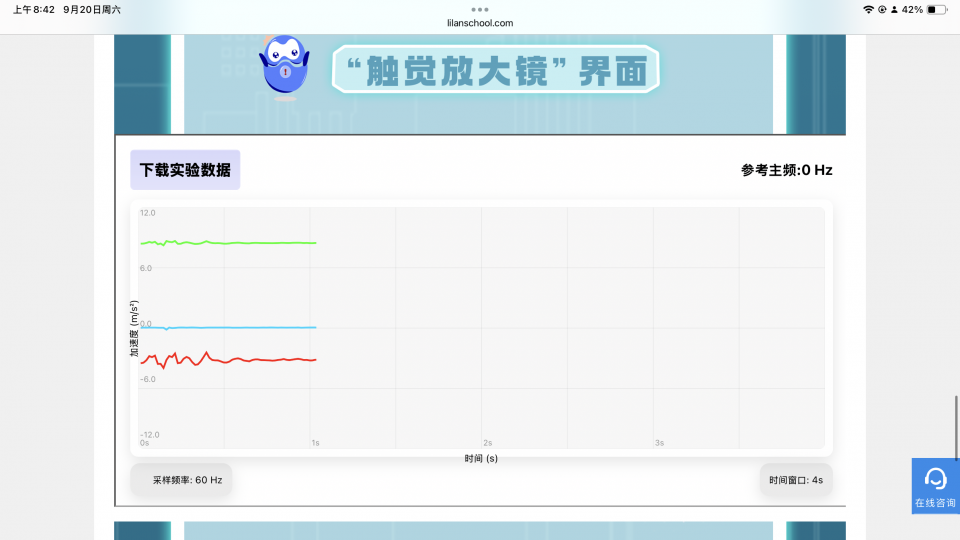Tap the 上午8:42 clock in status bar
The height and width of the screenshot is (540, 960).
coord(34,9)
